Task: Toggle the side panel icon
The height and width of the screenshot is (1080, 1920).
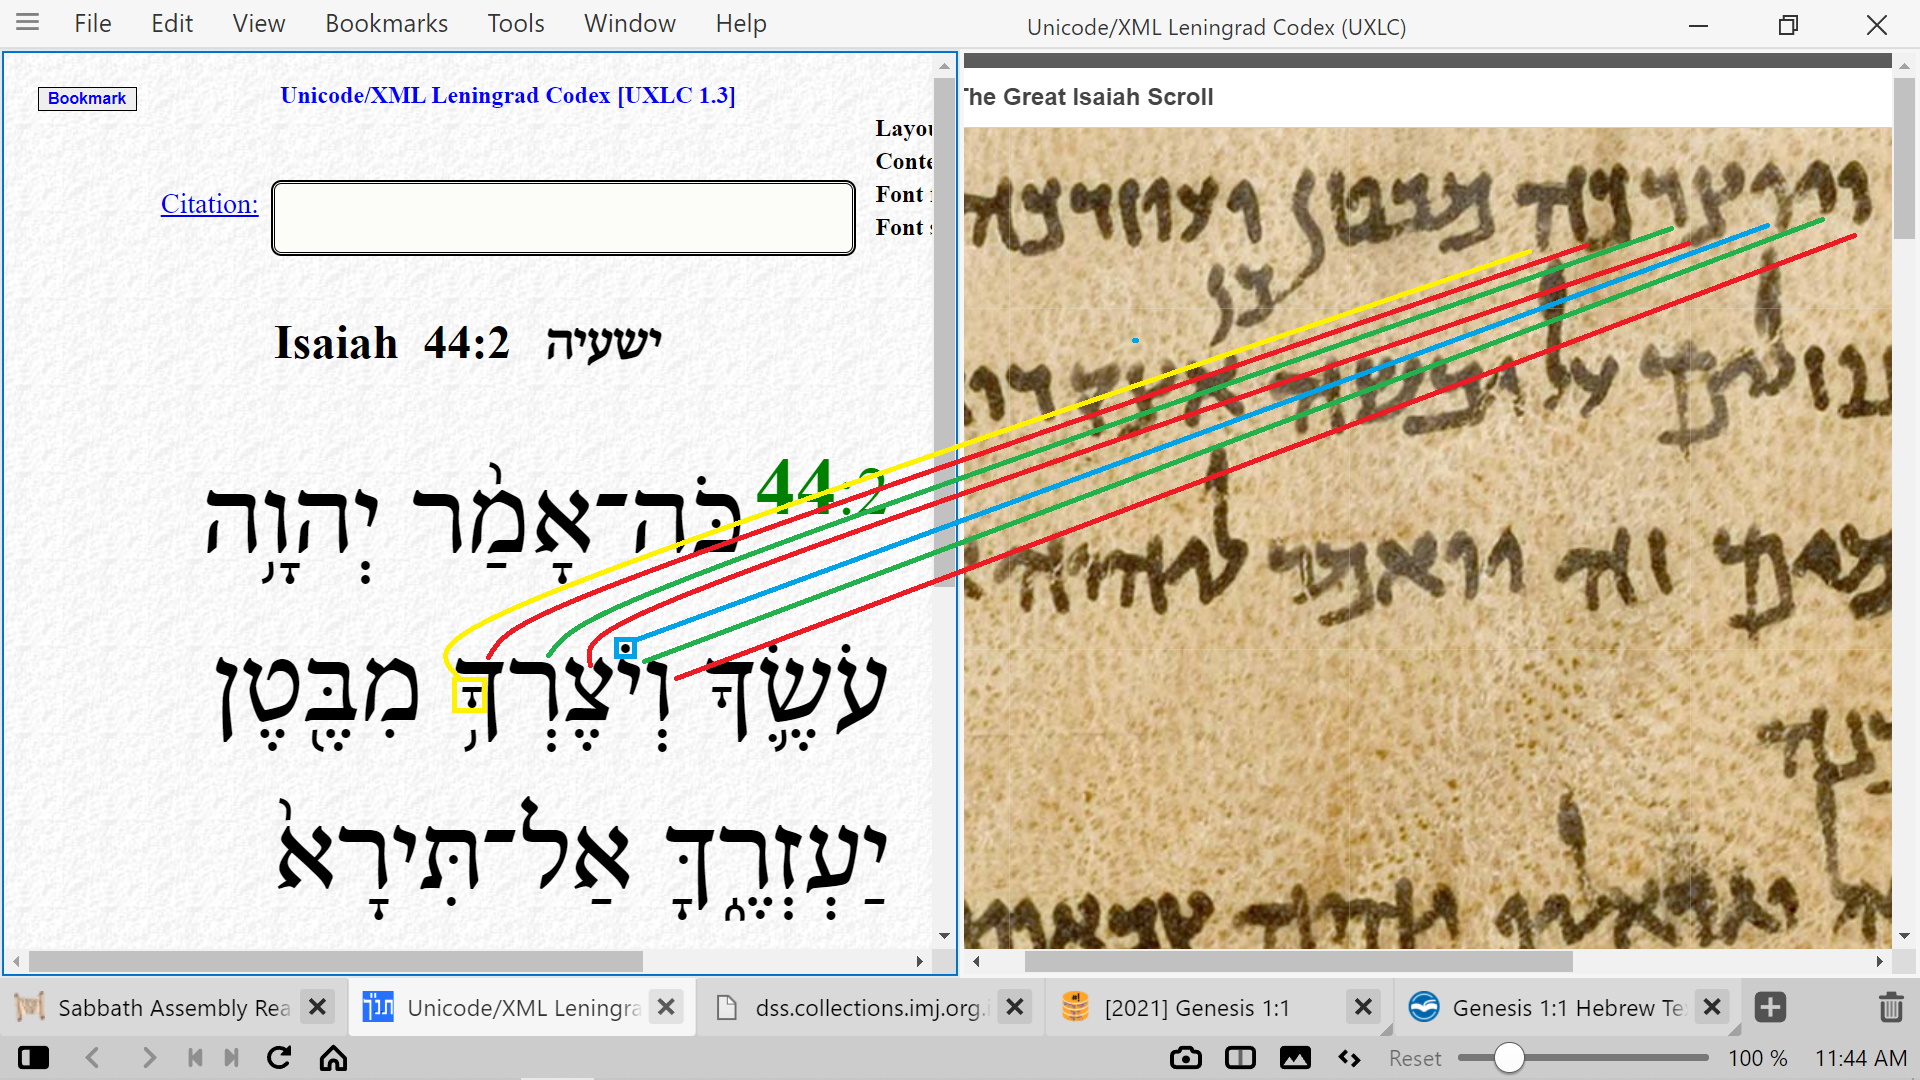Action: click(x=33, y=1058)
